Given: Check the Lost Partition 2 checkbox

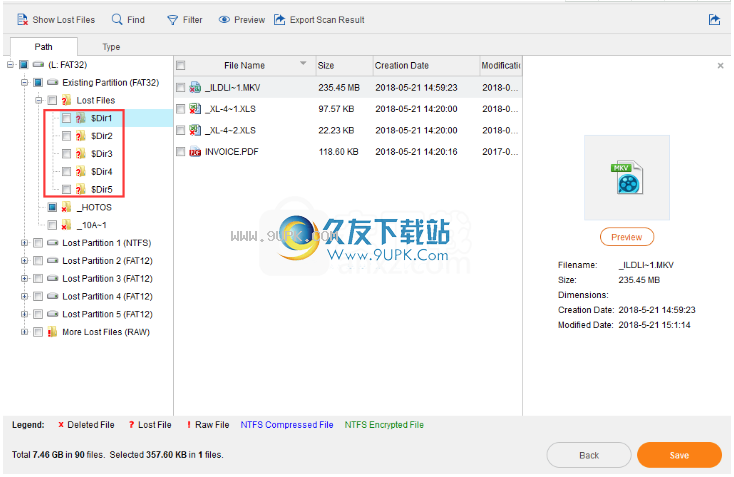Looking at the screenshot, I should [x=38, y=261].
